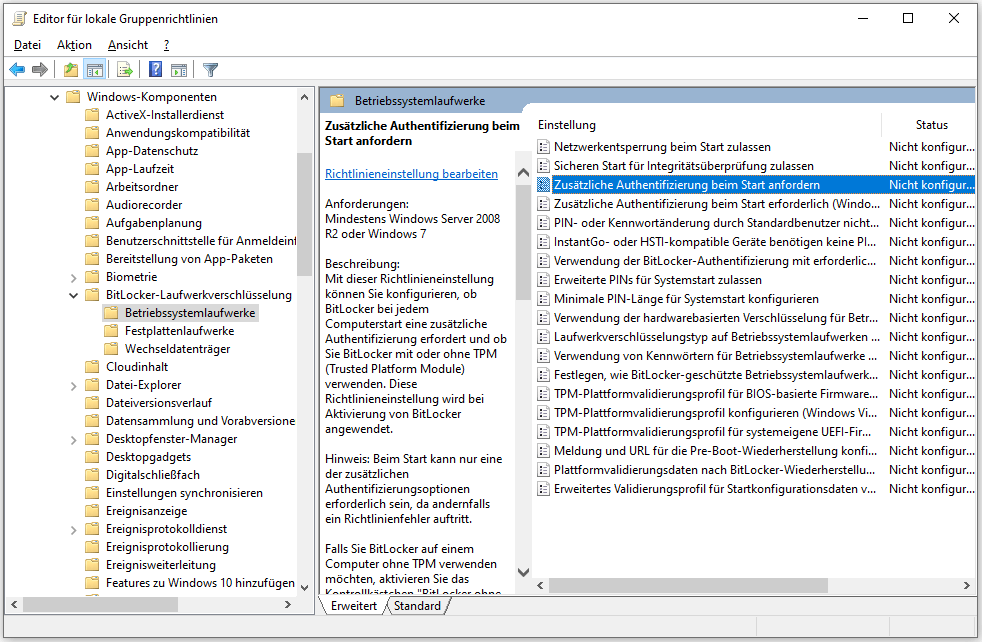Open the Ansicht menu
982x642 pixels.
128,45
